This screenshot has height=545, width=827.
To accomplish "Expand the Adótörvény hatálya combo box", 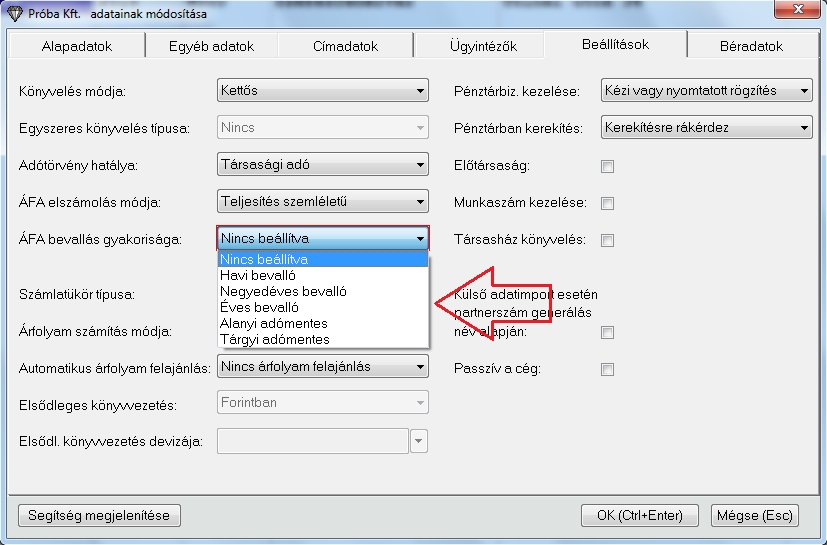I will pos(322,165).
